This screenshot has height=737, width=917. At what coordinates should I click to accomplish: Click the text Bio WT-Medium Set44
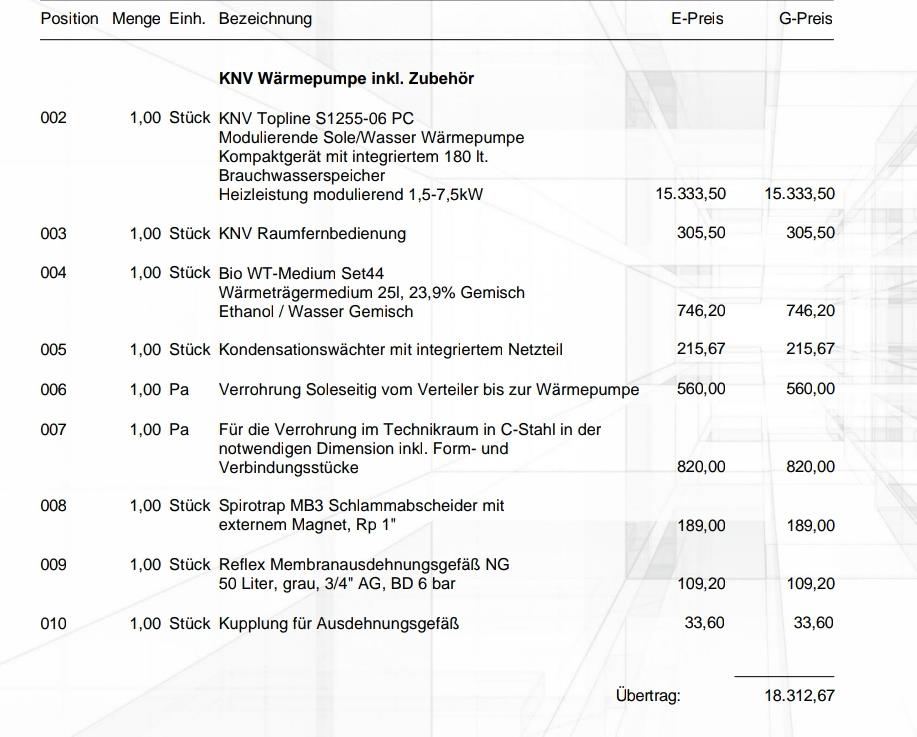click(301, 273)
